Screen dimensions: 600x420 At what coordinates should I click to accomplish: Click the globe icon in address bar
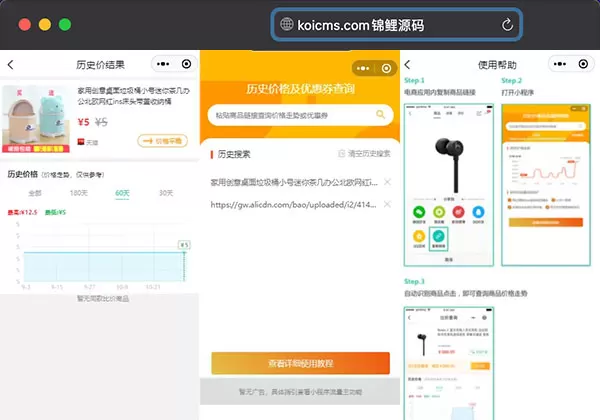pyautogui.click(x=287, y=24)
